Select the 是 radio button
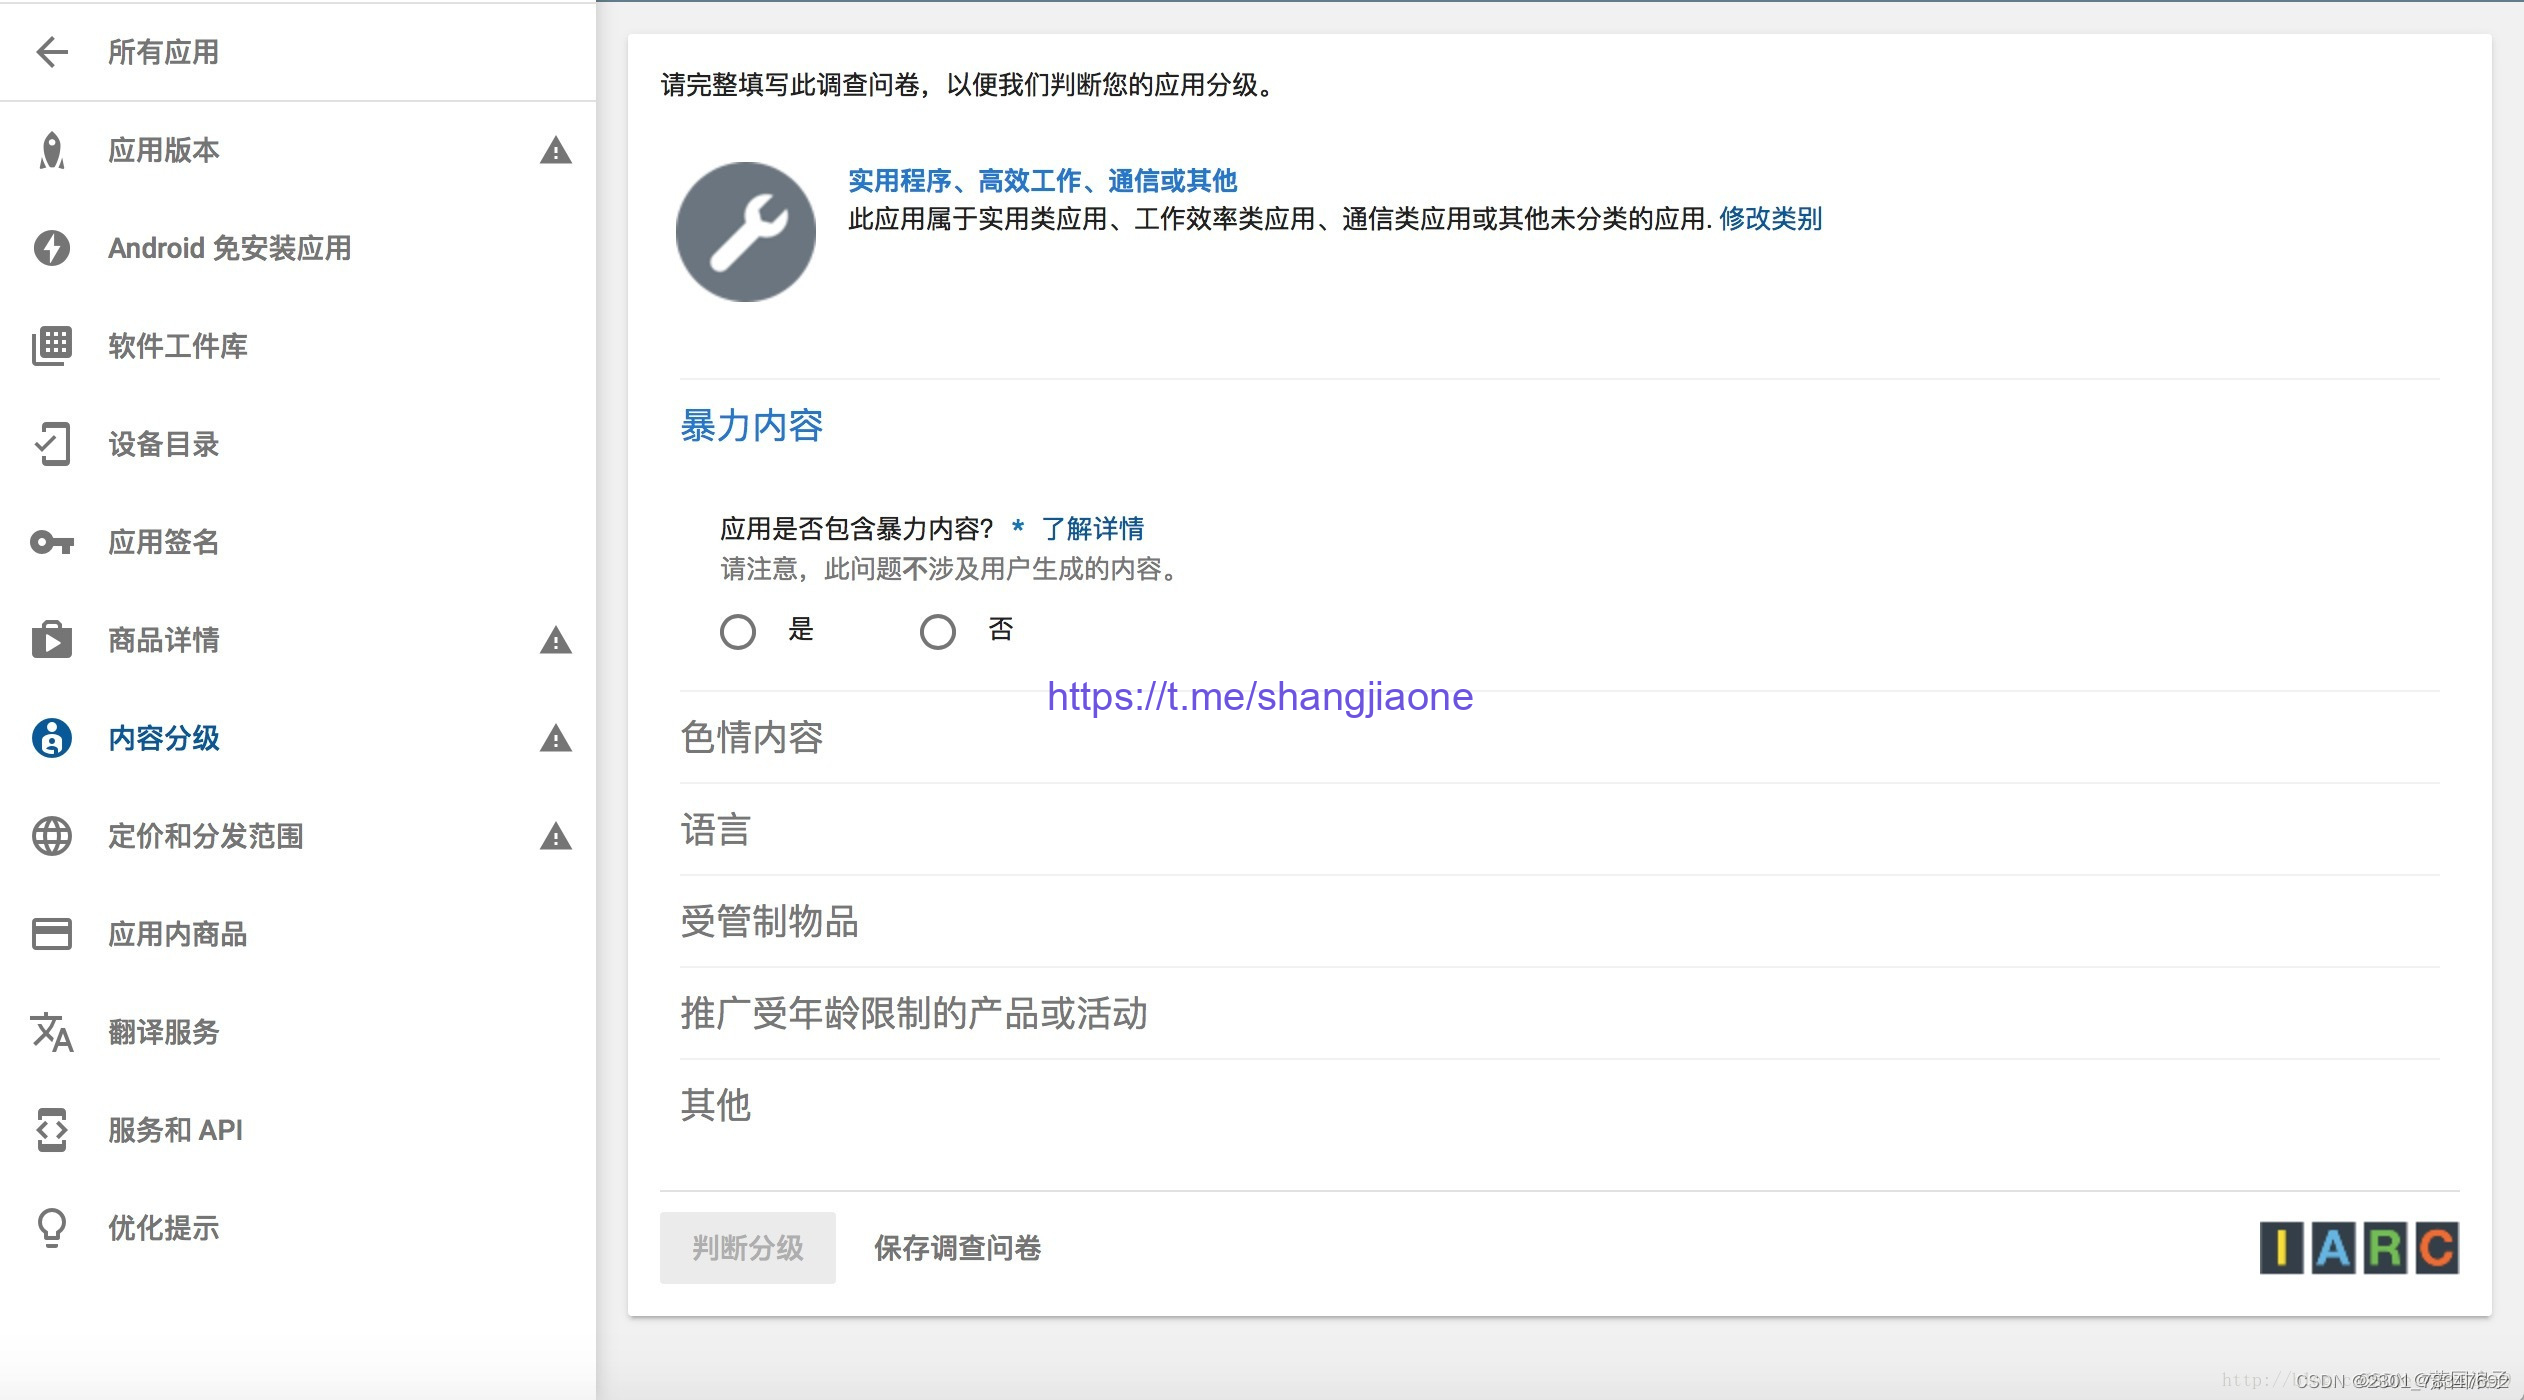This screenshot has height=1400, width=2524. 738,631
